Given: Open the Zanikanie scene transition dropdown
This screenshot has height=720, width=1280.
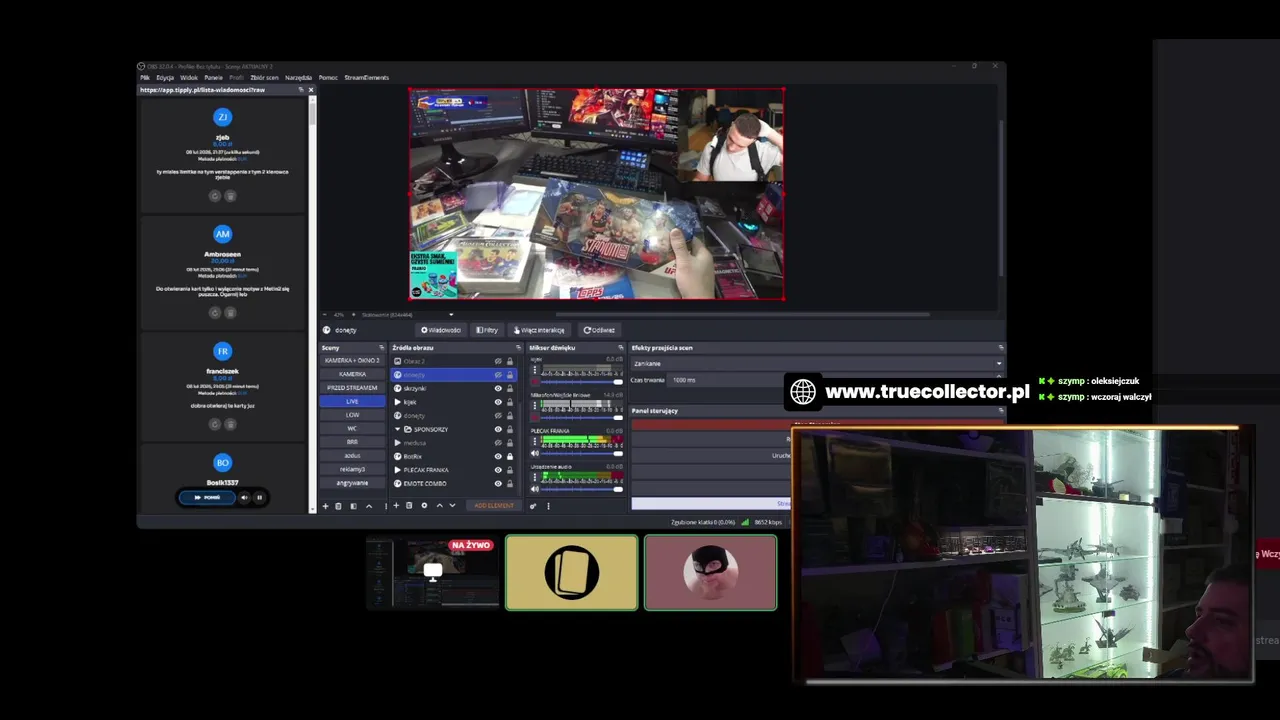Looking at the screenshot, I should point(816,363).
